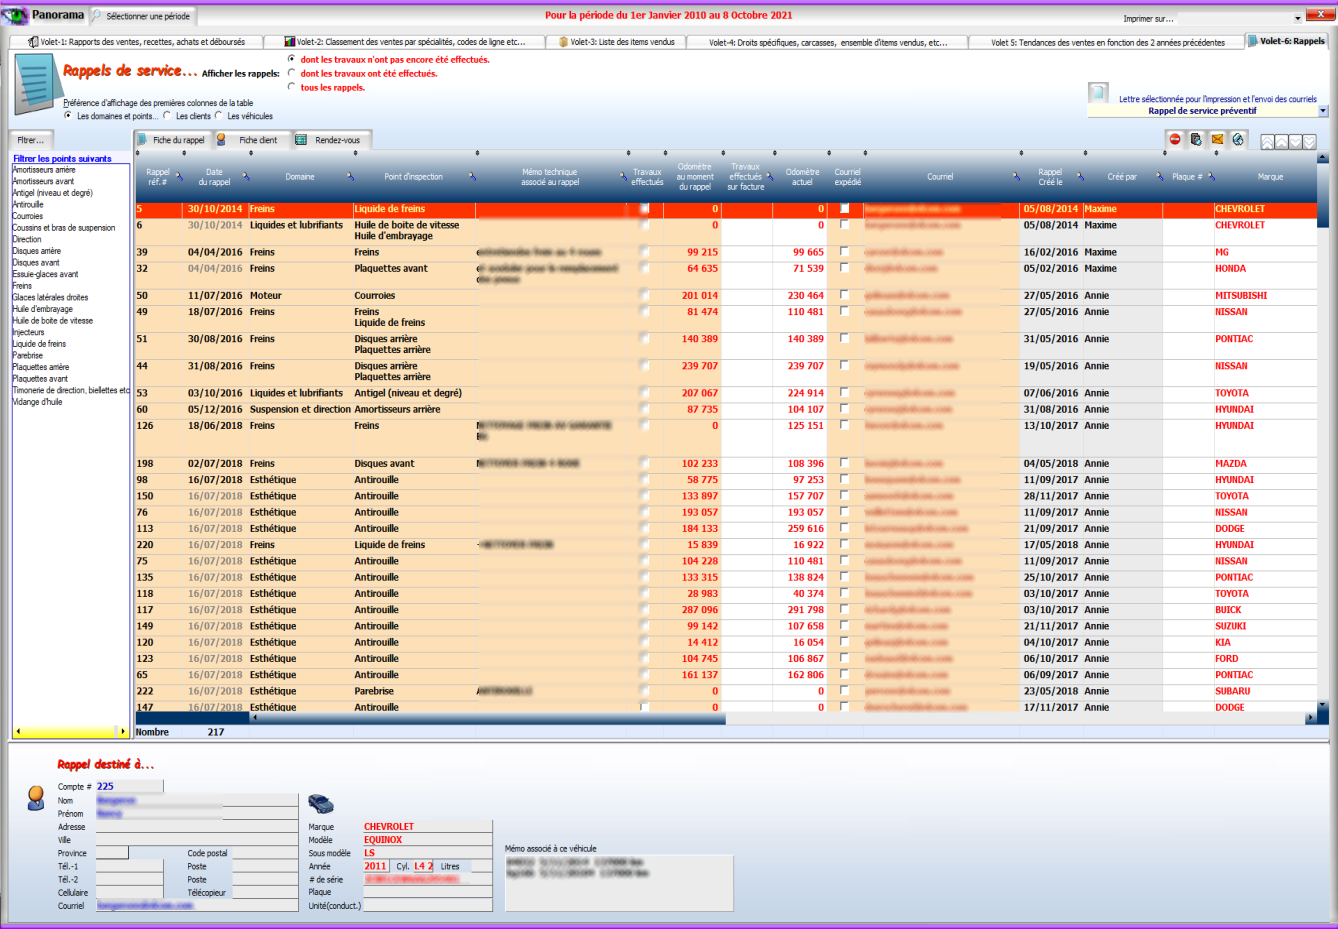The width and height of the screenshot is (1338, 929).
Task: Click the red stop icon above the table
Action: [x=1175, y=140]
